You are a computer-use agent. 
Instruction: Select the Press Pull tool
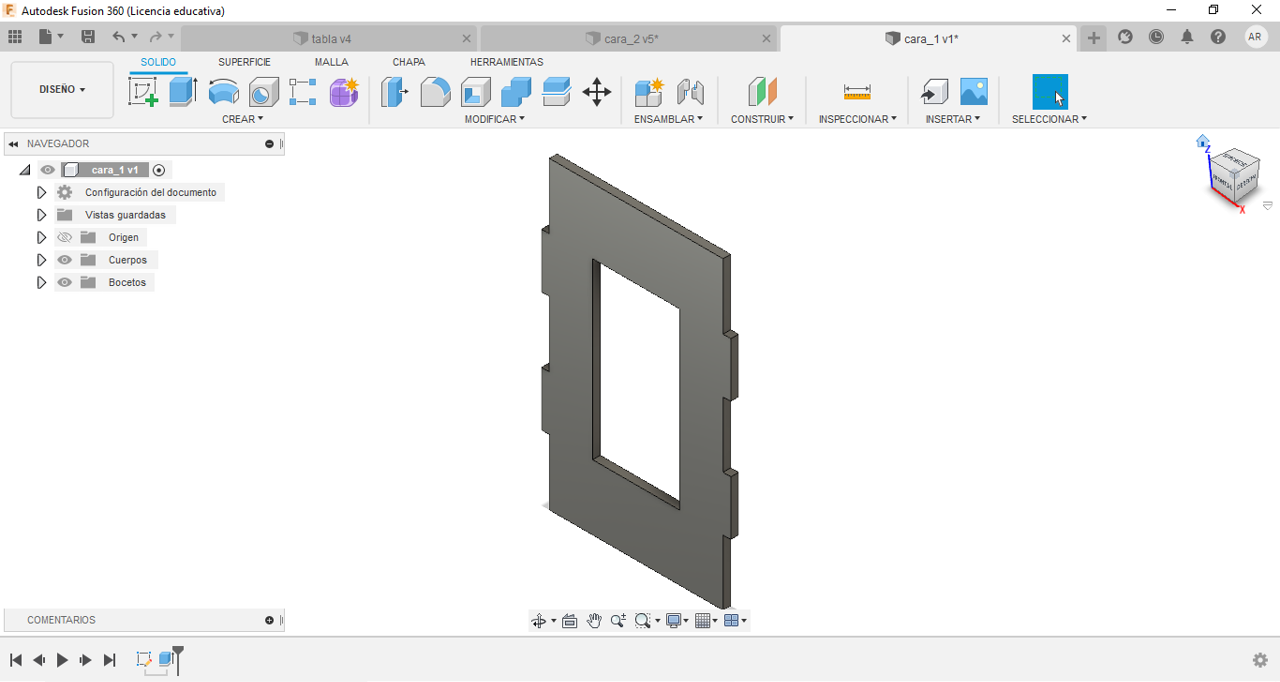(x=395, y=92)
